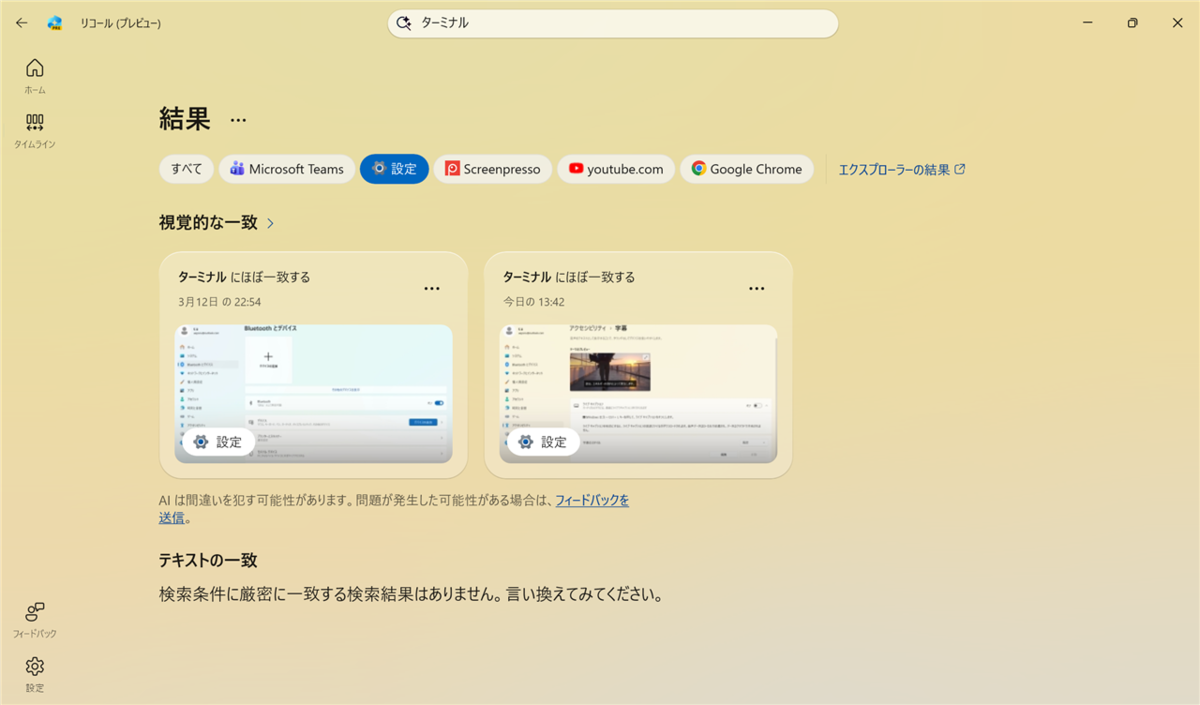This screenshot has height=705, width=1200.
Task: Open the more options beside 結果 heading
Action: (238, 120)
